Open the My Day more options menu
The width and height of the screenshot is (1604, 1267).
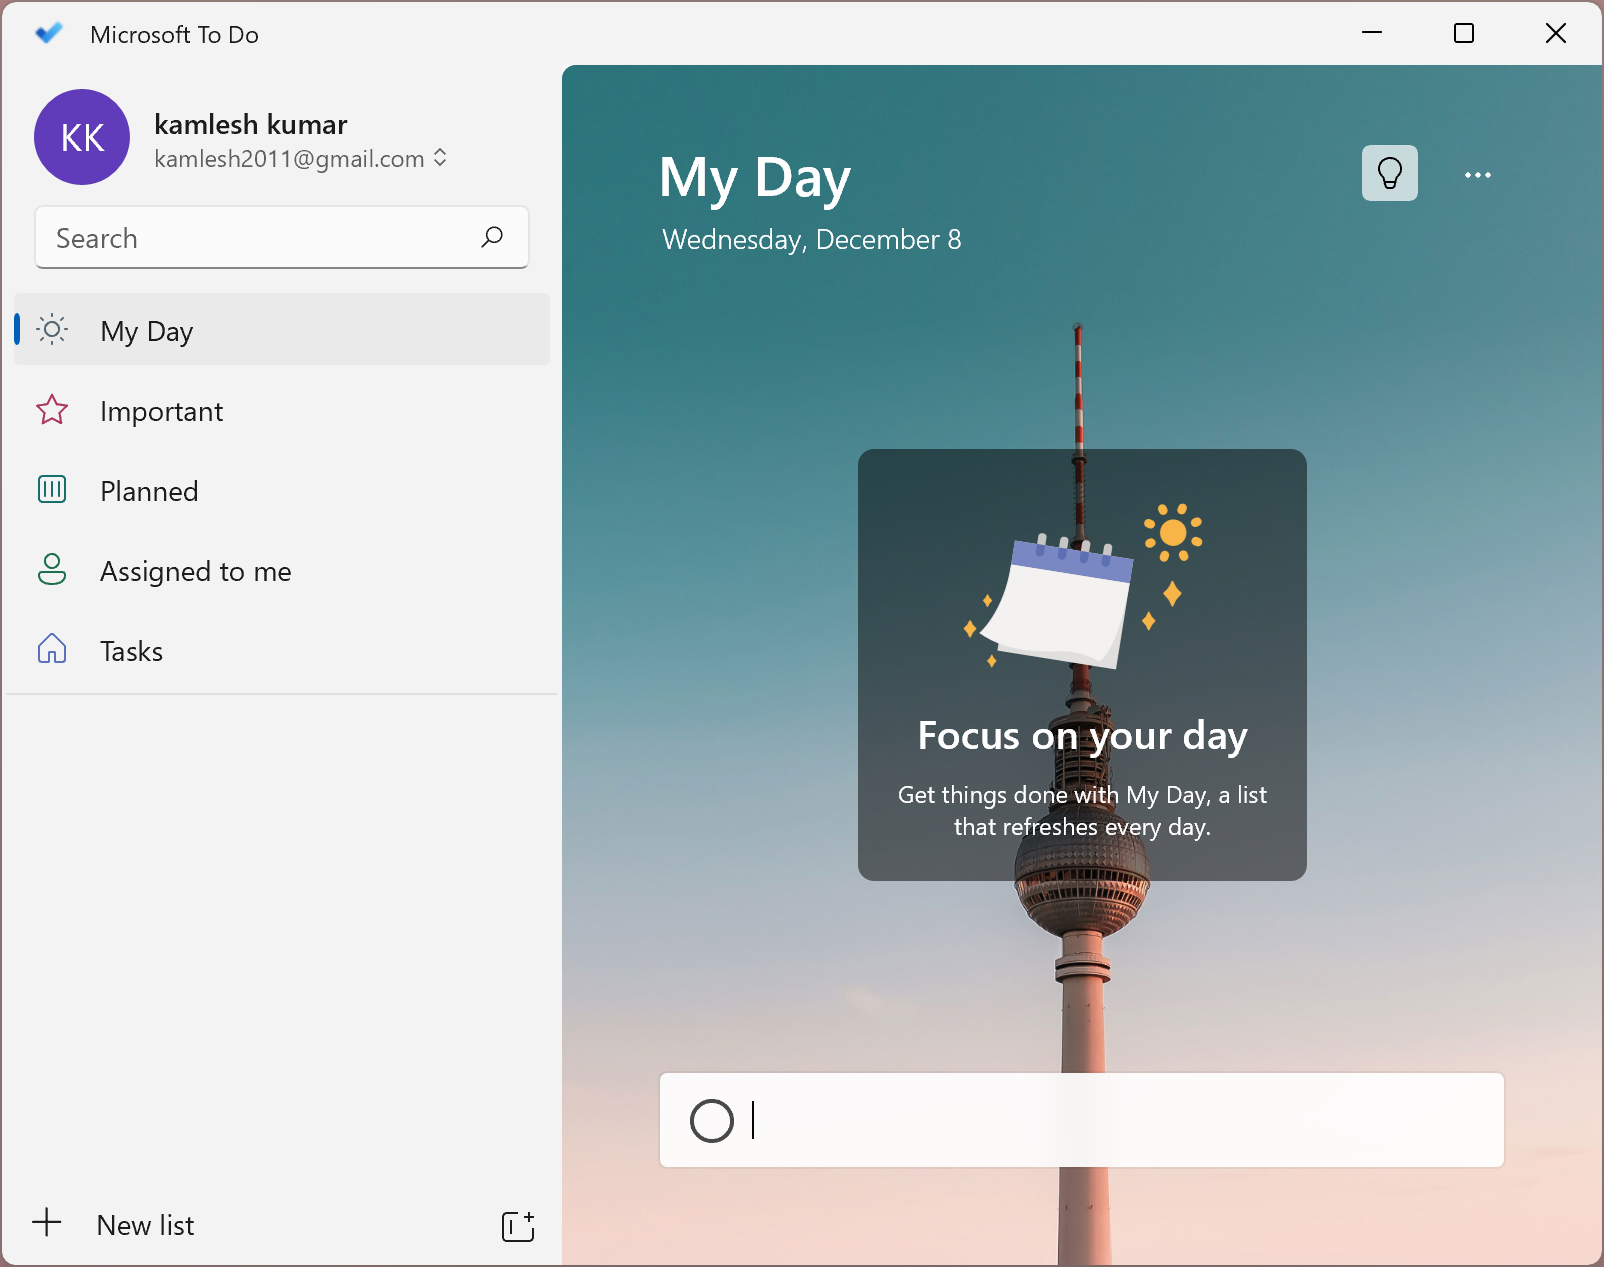[1477, 175]
